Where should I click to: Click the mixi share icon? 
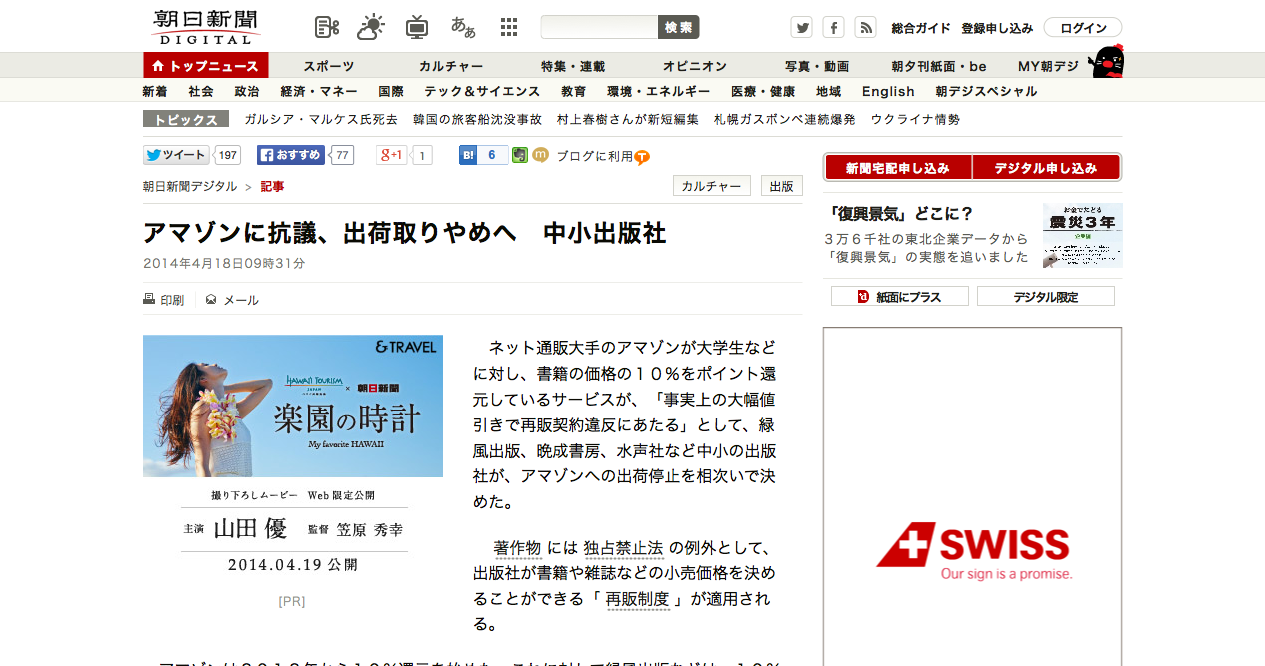click(541, 155)
